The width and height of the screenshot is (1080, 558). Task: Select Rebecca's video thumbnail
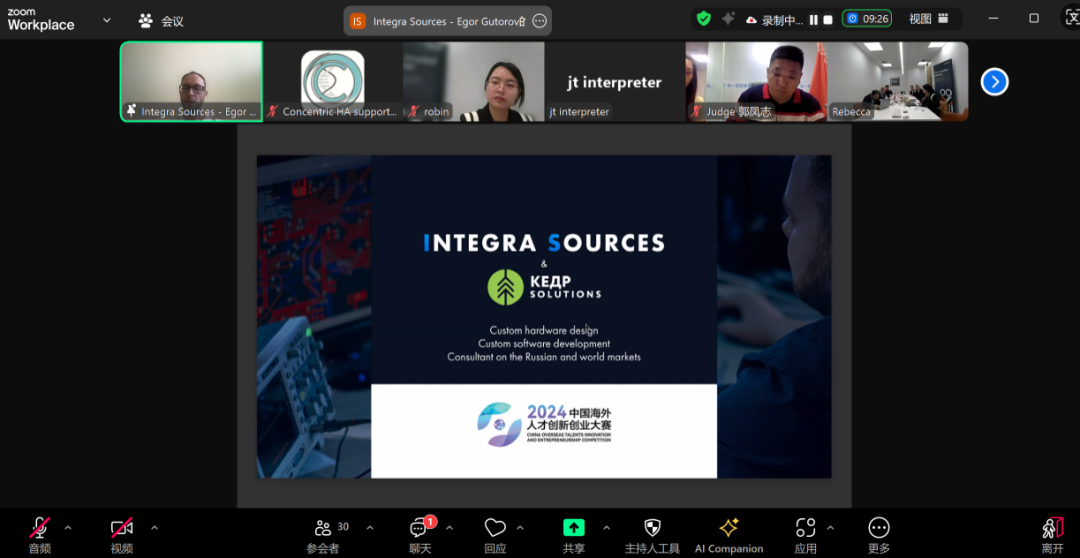pyautogui.click(x=897, y=81)
